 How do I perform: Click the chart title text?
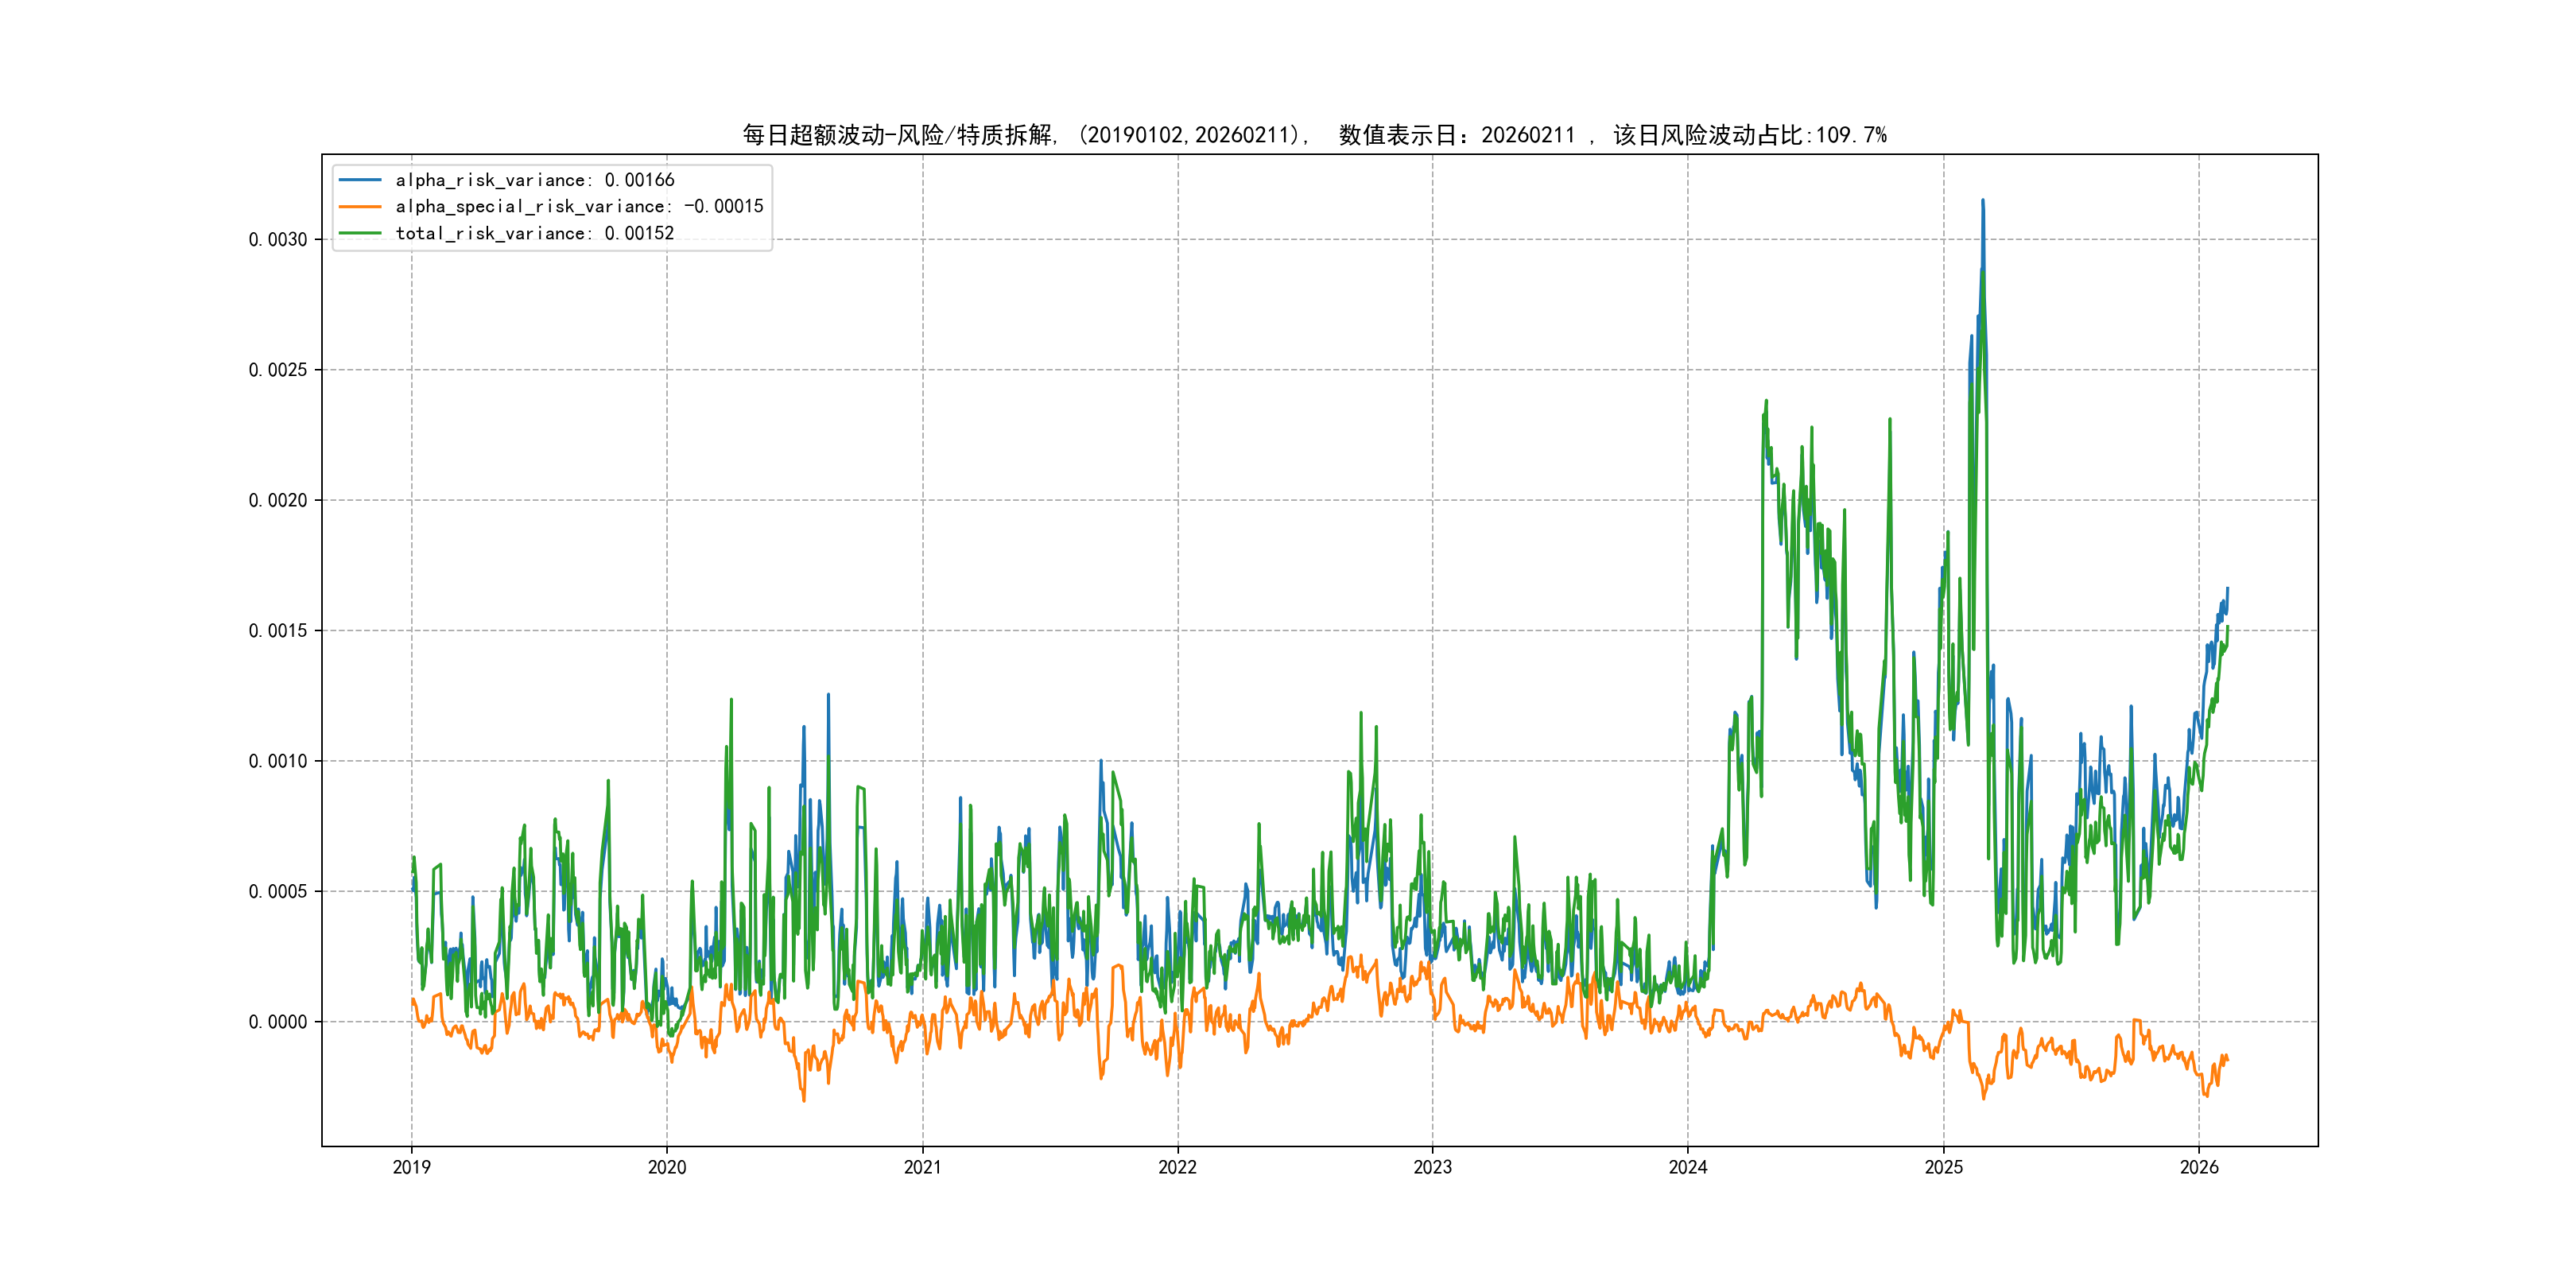pyautogui.click(x=1314, y=135)
